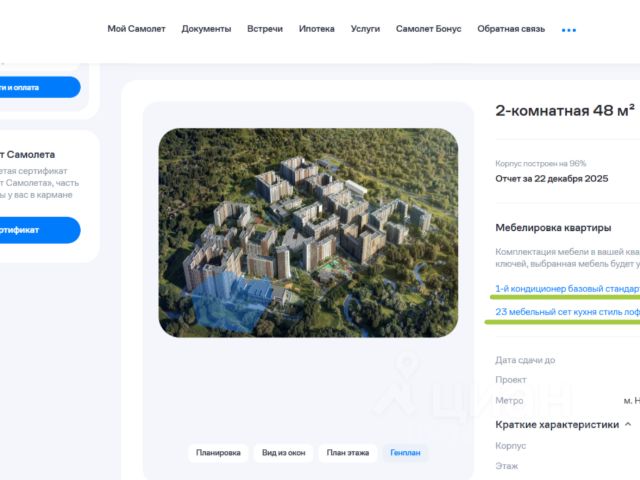This screenshot has width=640, height=480.
Task: Click Корпус построен на 96% text
Action: [541, 164]
